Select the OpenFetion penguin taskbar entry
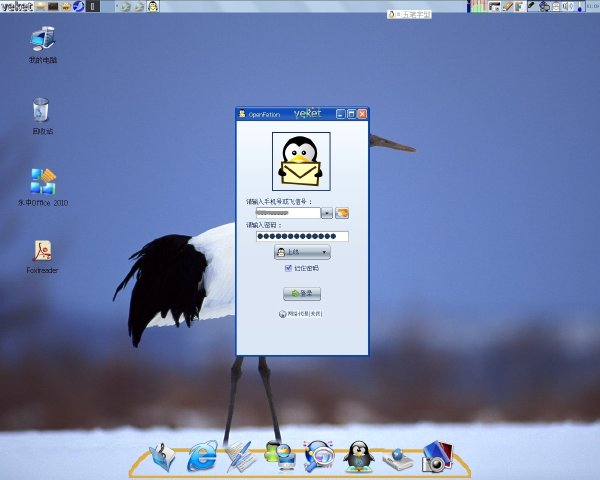This screenshot has width=600, height=480. point(153,7)
